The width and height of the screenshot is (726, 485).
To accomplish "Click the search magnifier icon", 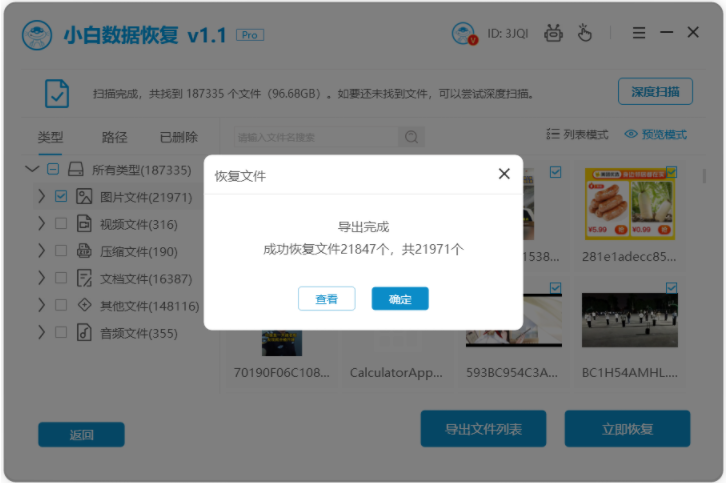I will pos(411,137).
